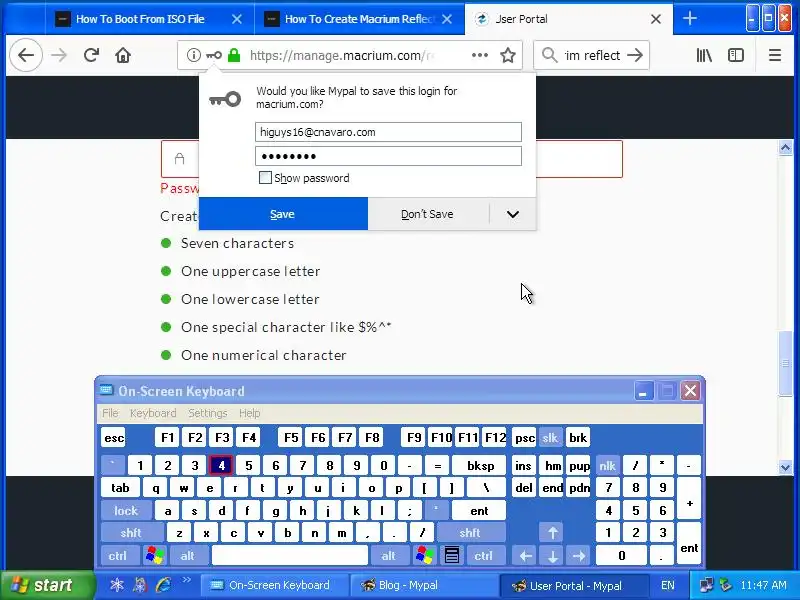Open File menu in On-Screen Keyboard

[110, 413]
